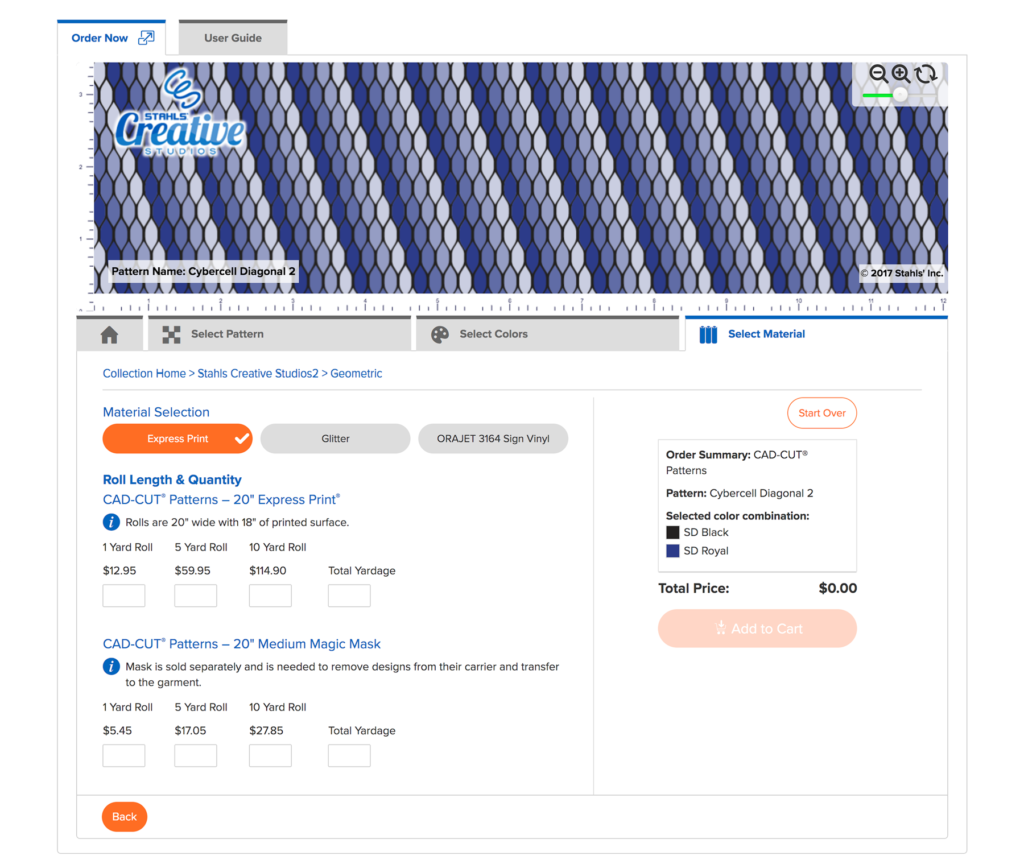Viewport: 1024px width, 860px height.
Task: Go to the home icon tab
Action: tap(109, 335)
